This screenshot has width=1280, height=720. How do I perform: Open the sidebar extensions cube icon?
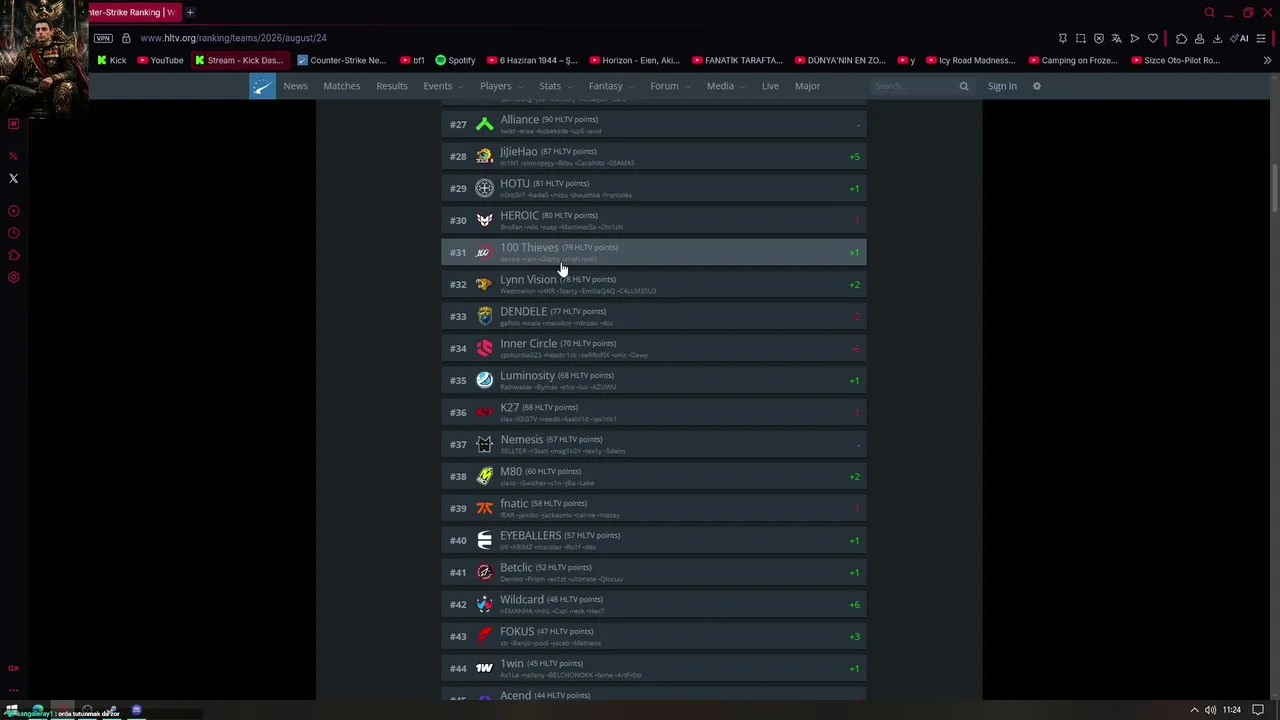point(14,255)
